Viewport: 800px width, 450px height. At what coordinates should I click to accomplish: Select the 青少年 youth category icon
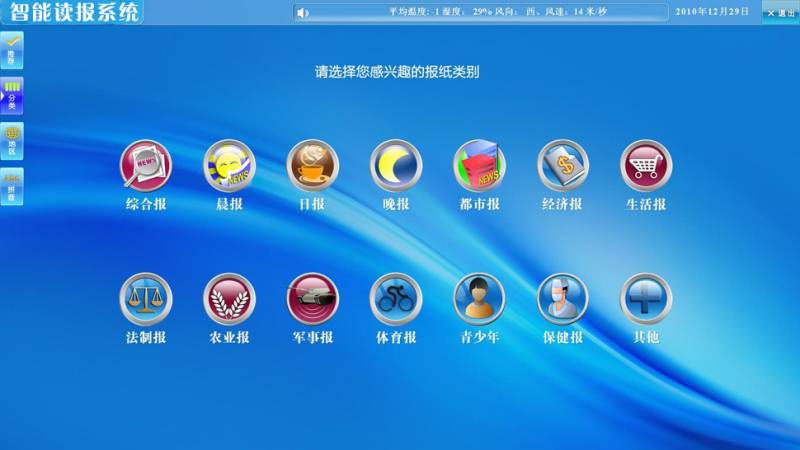pos(479,299)
